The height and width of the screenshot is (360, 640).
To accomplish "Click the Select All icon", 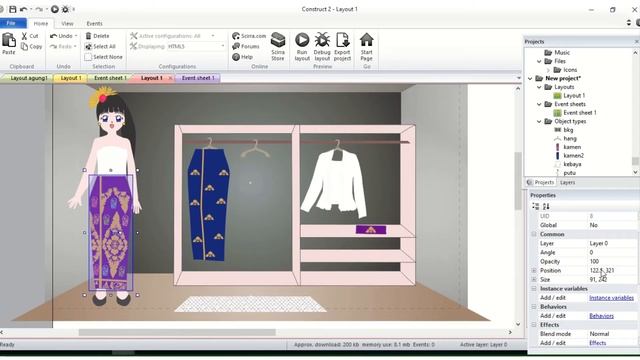I will click(88, 47).
